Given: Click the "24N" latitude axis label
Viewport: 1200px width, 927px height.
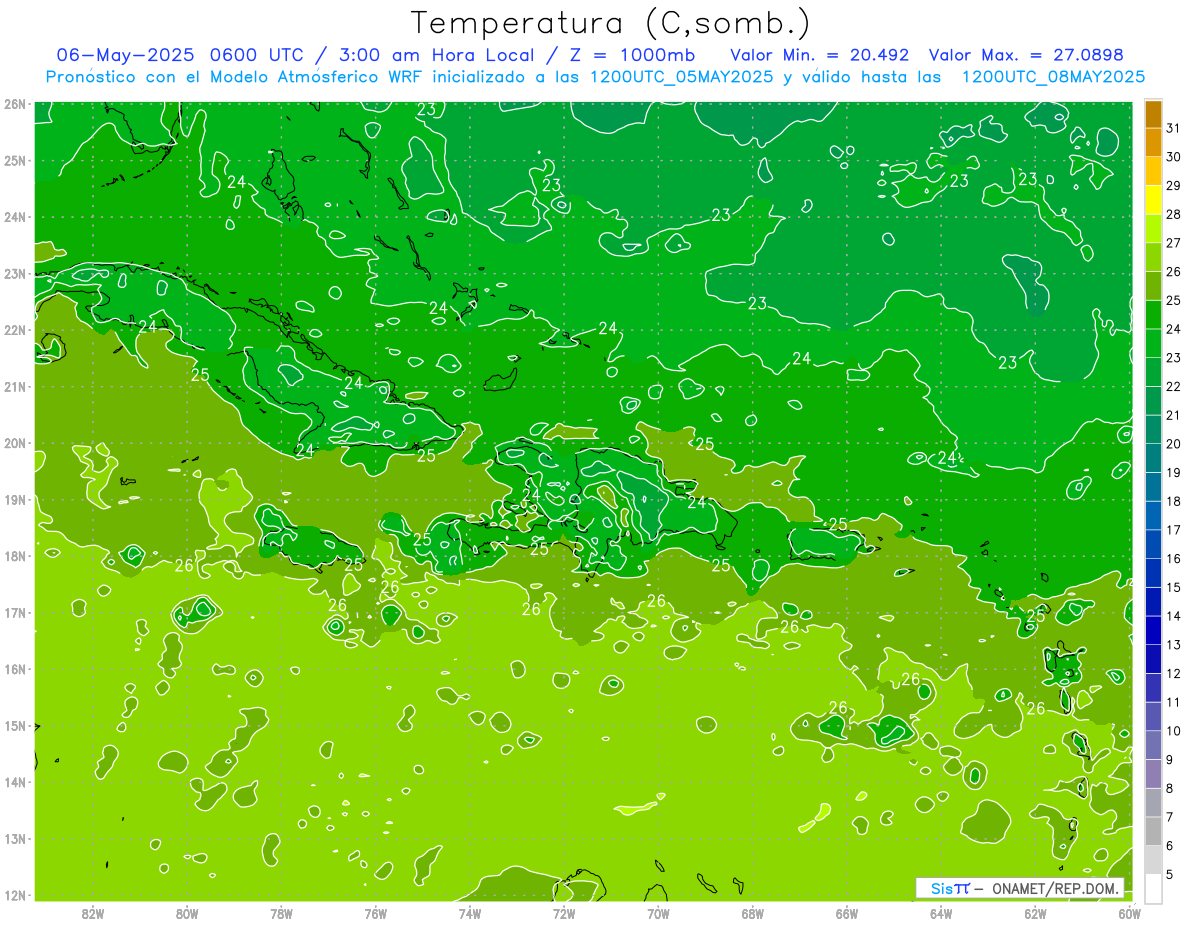Looking at the screenshot, I should pyautogui.click(x=14, y=217).
